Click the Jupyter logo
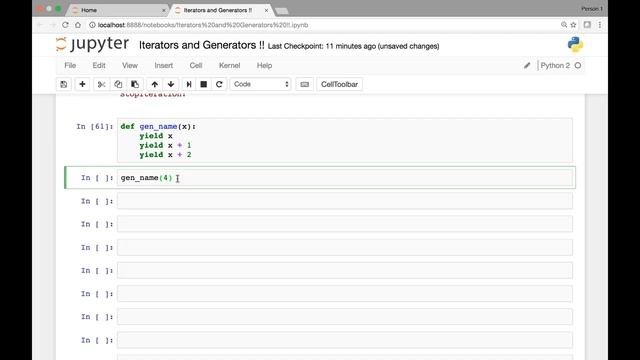 point(92,44)
